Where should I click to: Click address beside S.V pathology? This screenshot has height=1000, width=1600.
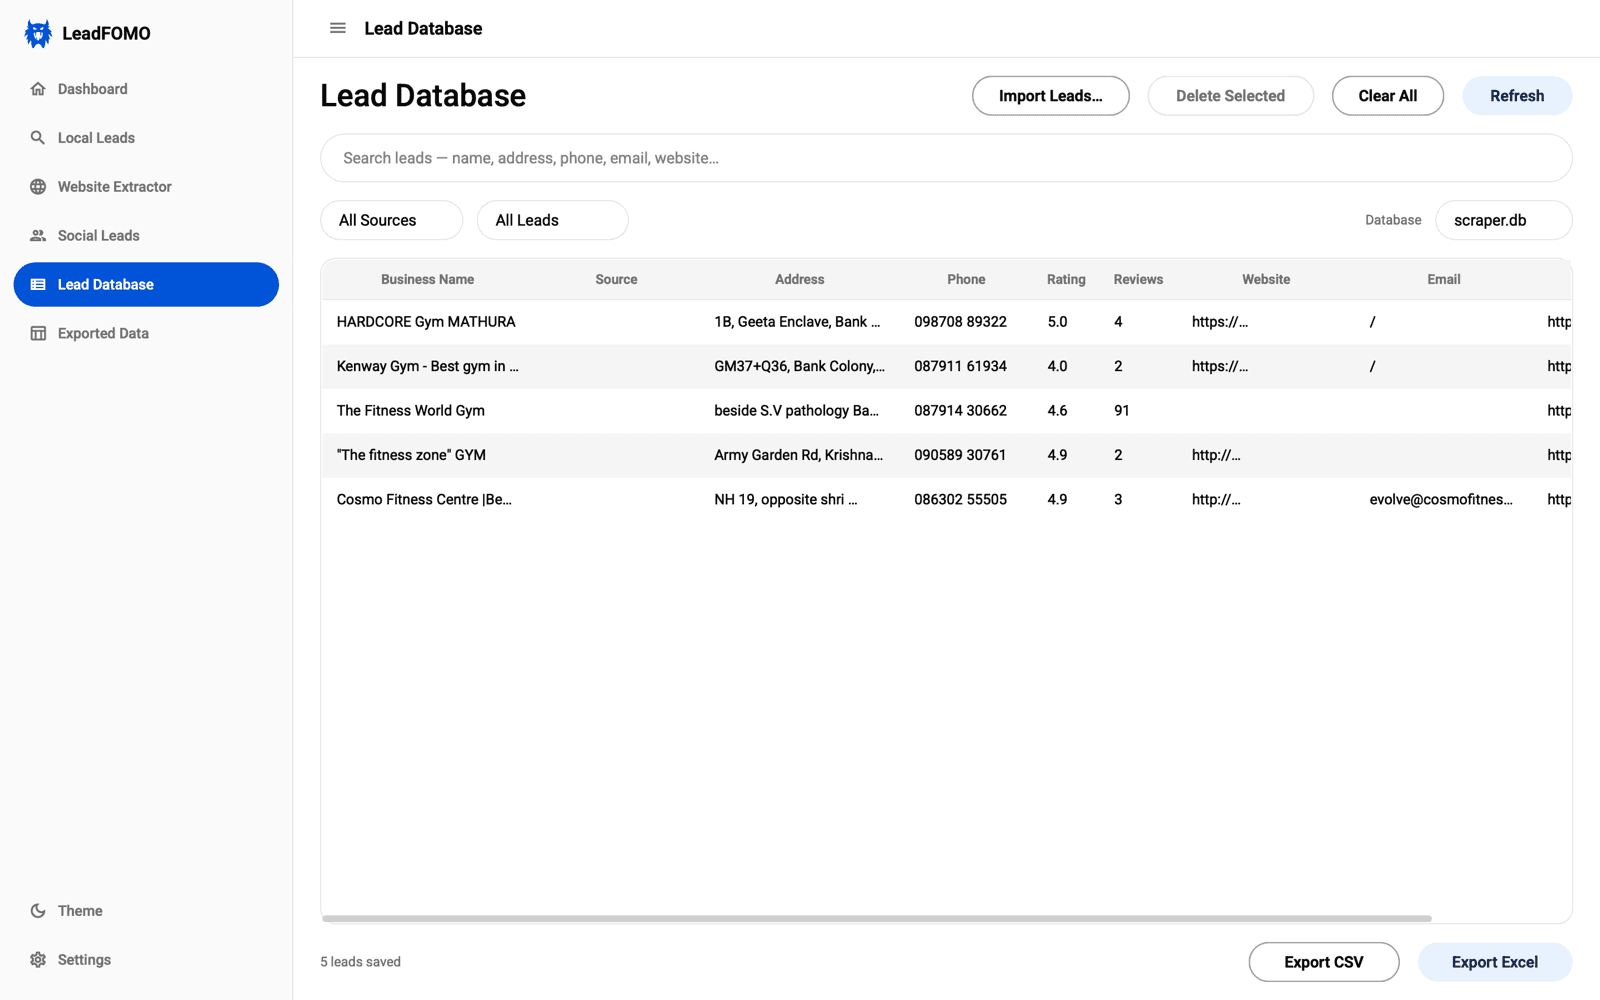[796, 411]
